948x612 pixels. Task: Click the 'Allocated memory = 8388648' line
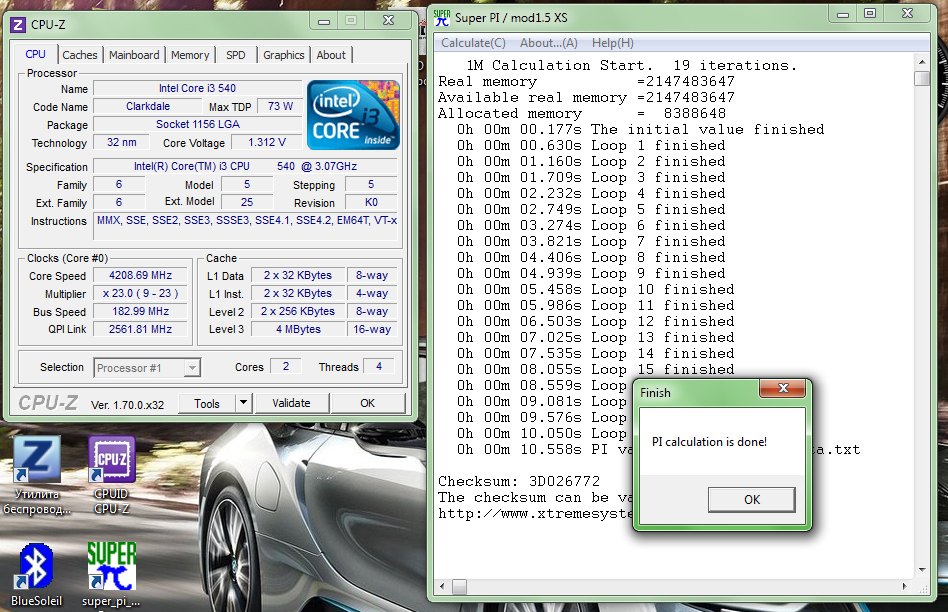[x=582, y=113]
